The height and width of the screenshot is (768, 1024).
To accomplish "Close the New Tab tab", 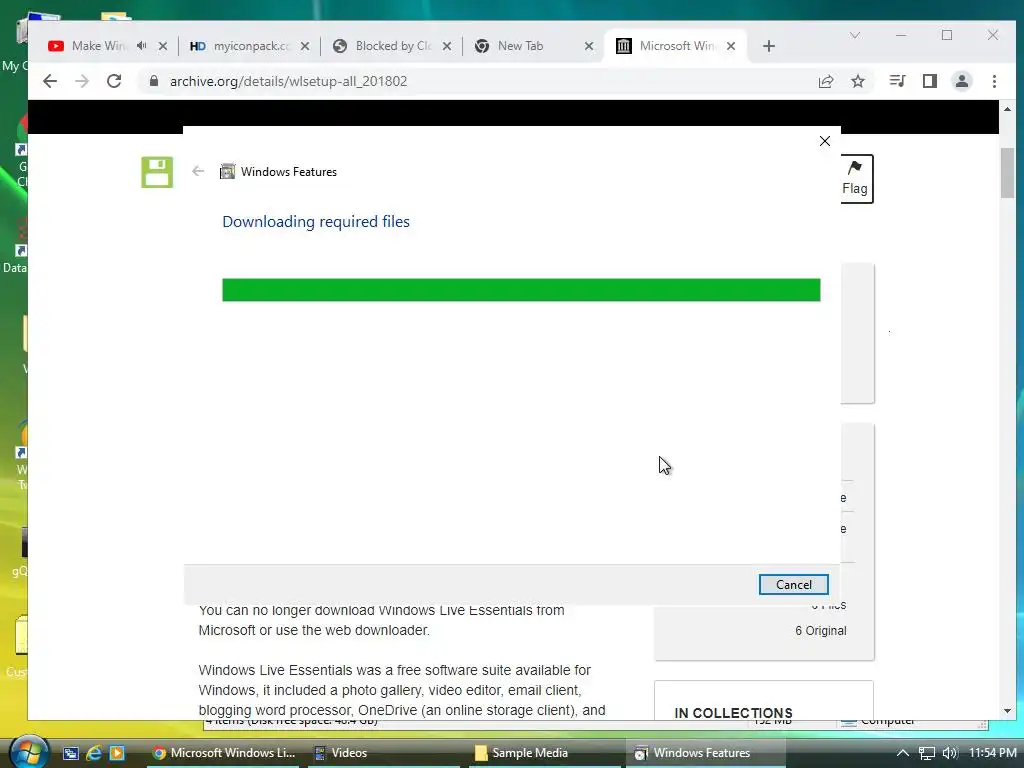I will 589,46.
